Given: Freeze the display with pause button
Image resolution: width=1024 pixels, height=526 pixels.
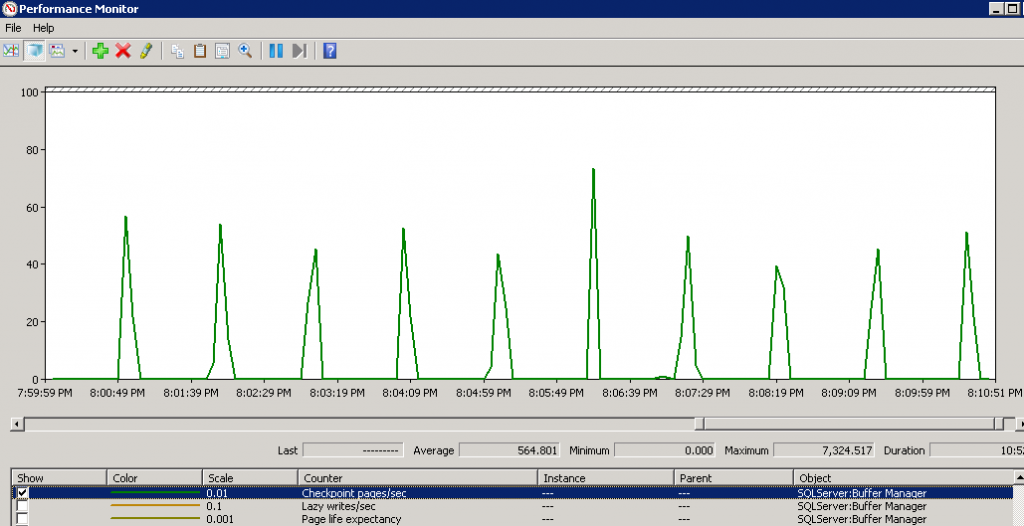Looking at the screenshot, I should click(276, 51).
